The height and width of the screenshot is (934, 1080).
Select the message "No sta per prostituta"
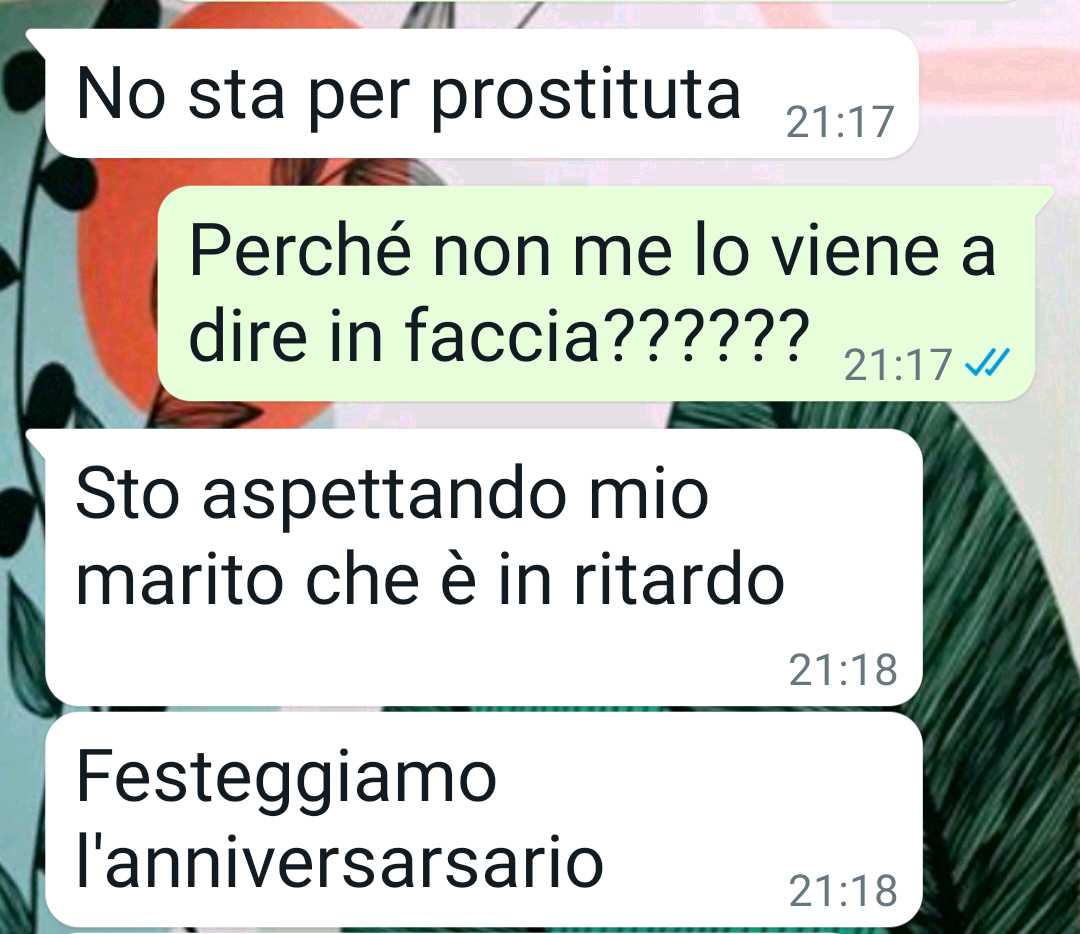[481, 94]
